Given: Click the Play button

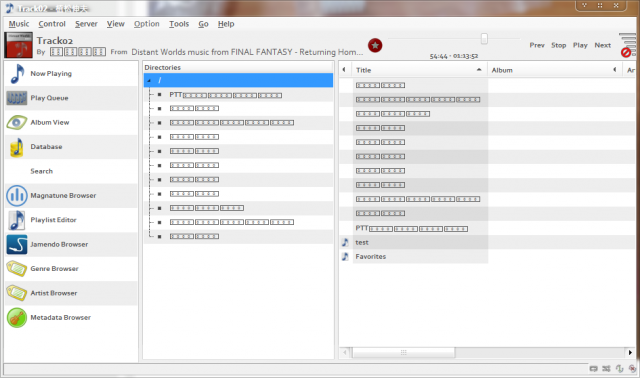Looking at the screenshot, I should click(x=580, y=45).
